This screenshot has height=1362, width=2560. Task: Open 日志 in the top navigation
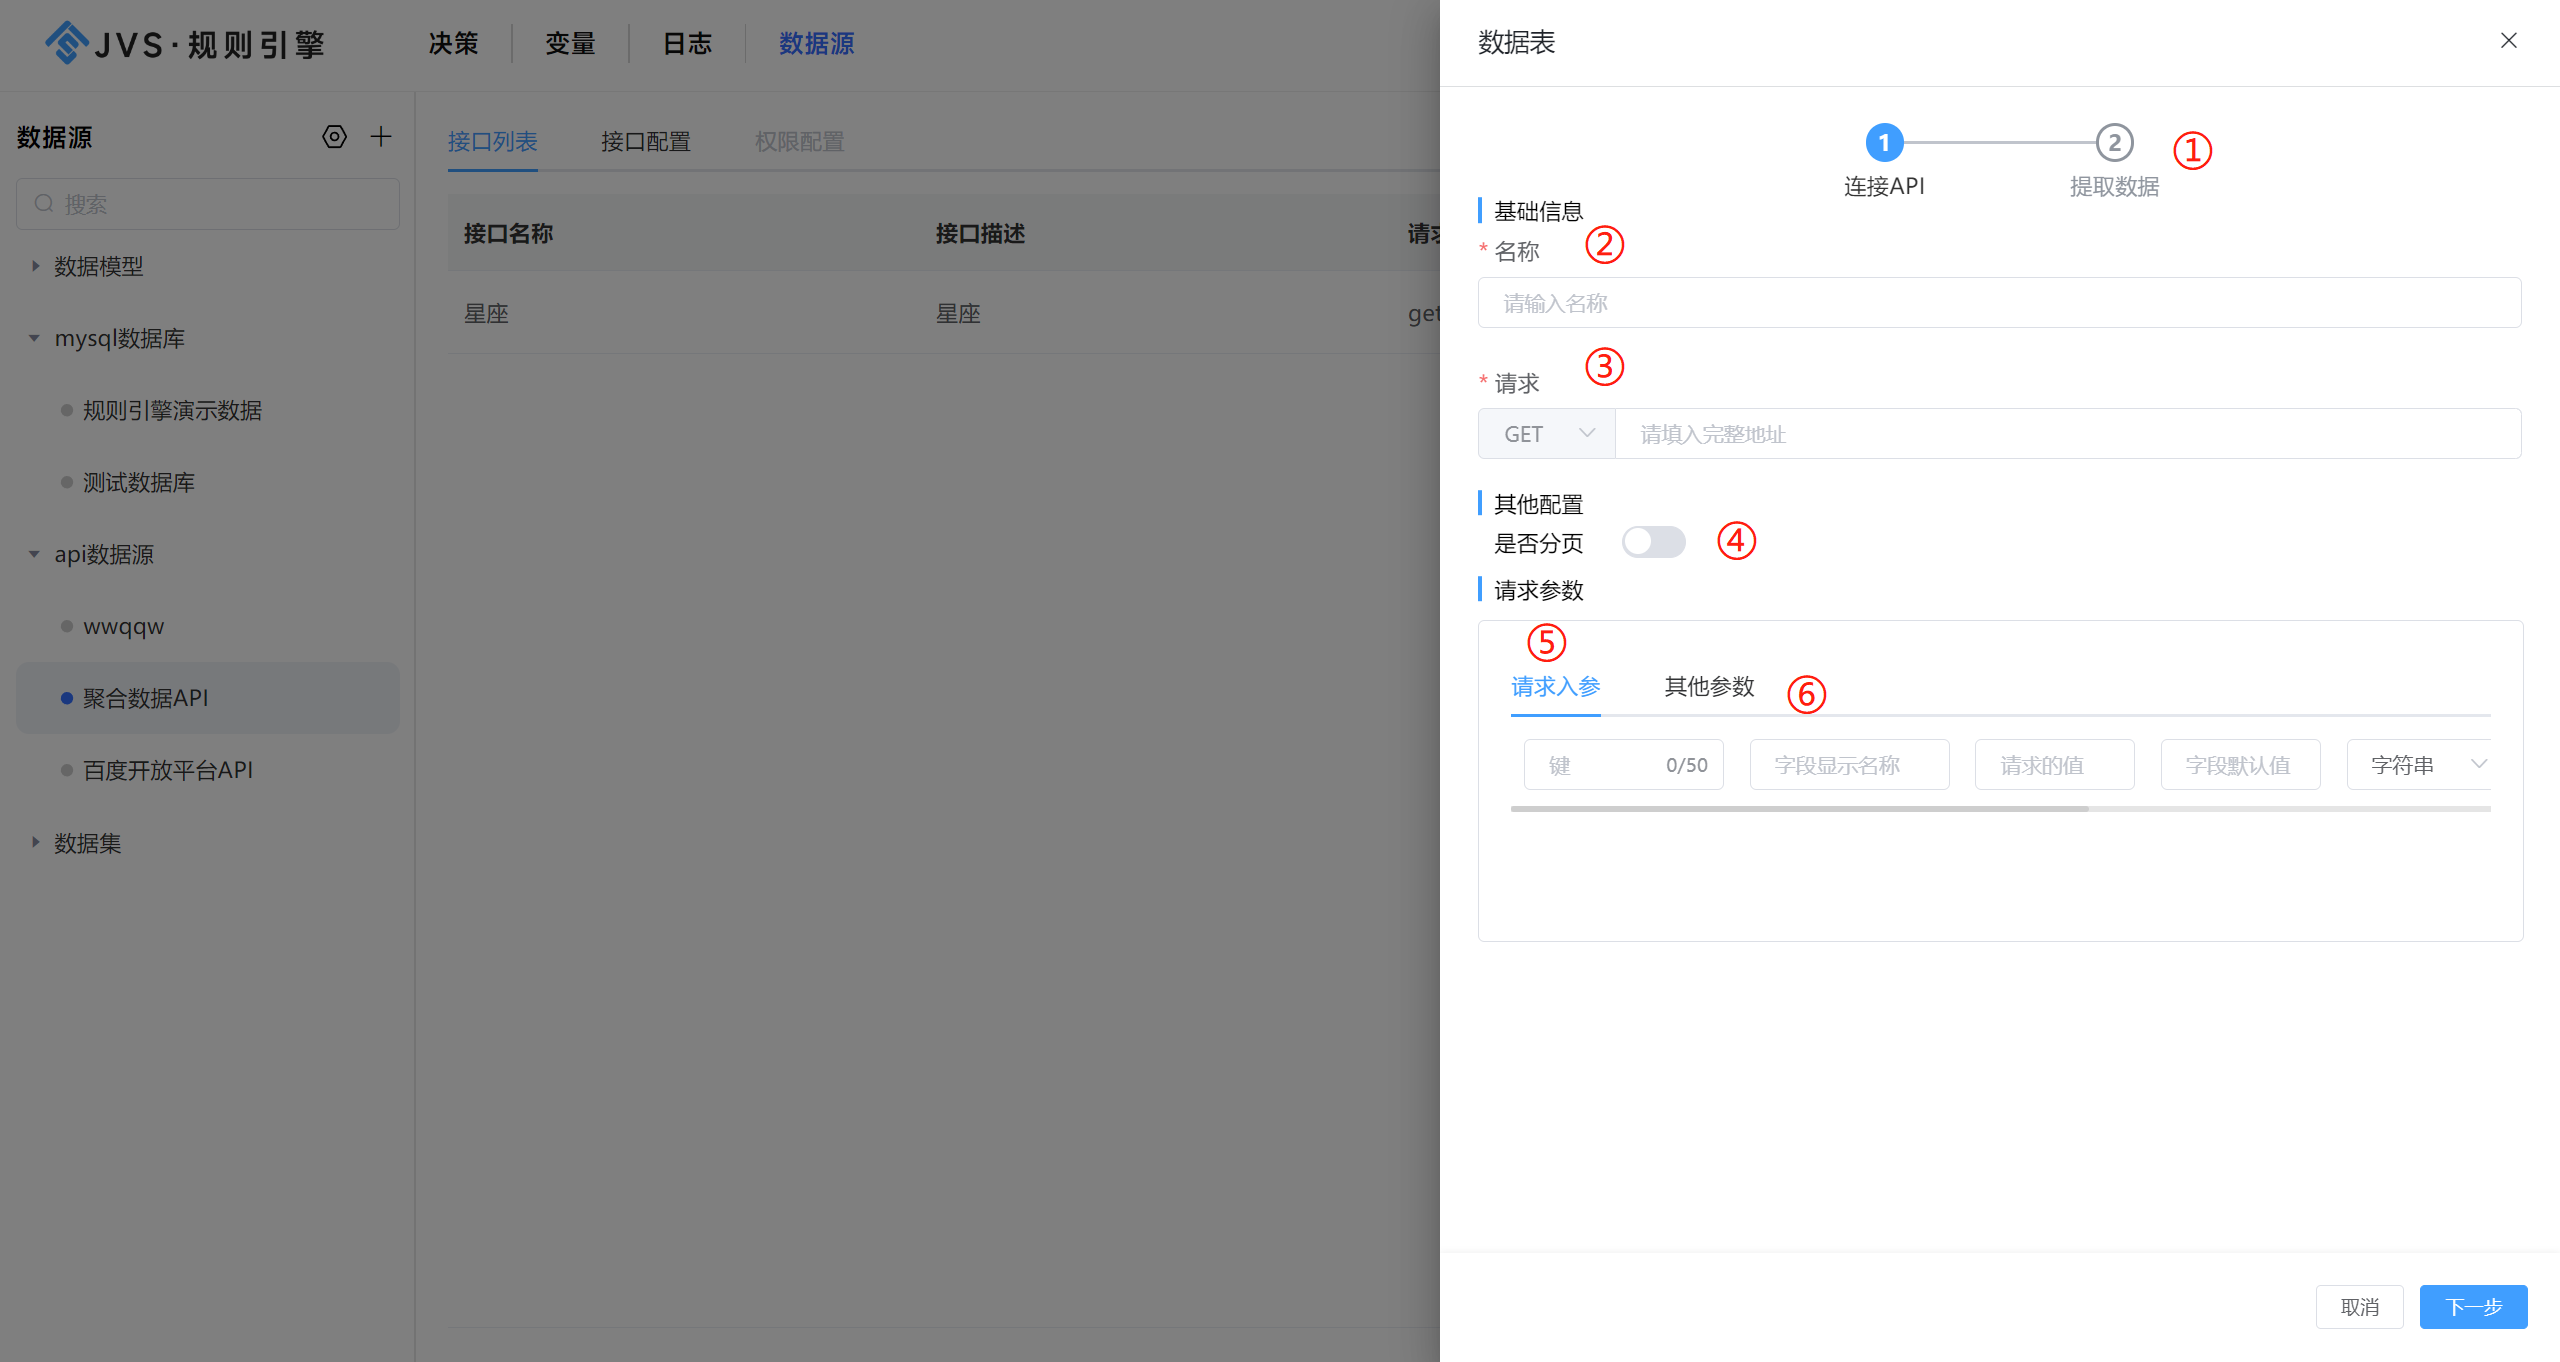coord(686,43)
